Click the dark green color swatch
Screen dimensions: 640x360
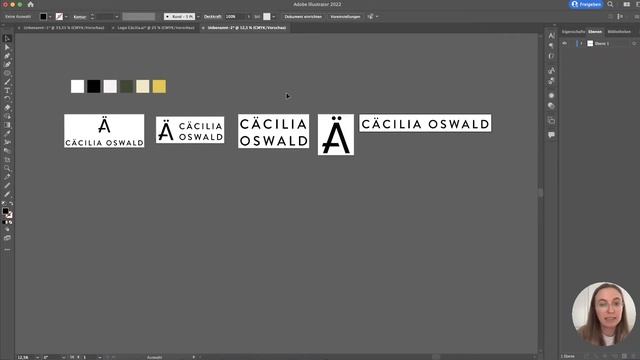[x=126, y=87]
